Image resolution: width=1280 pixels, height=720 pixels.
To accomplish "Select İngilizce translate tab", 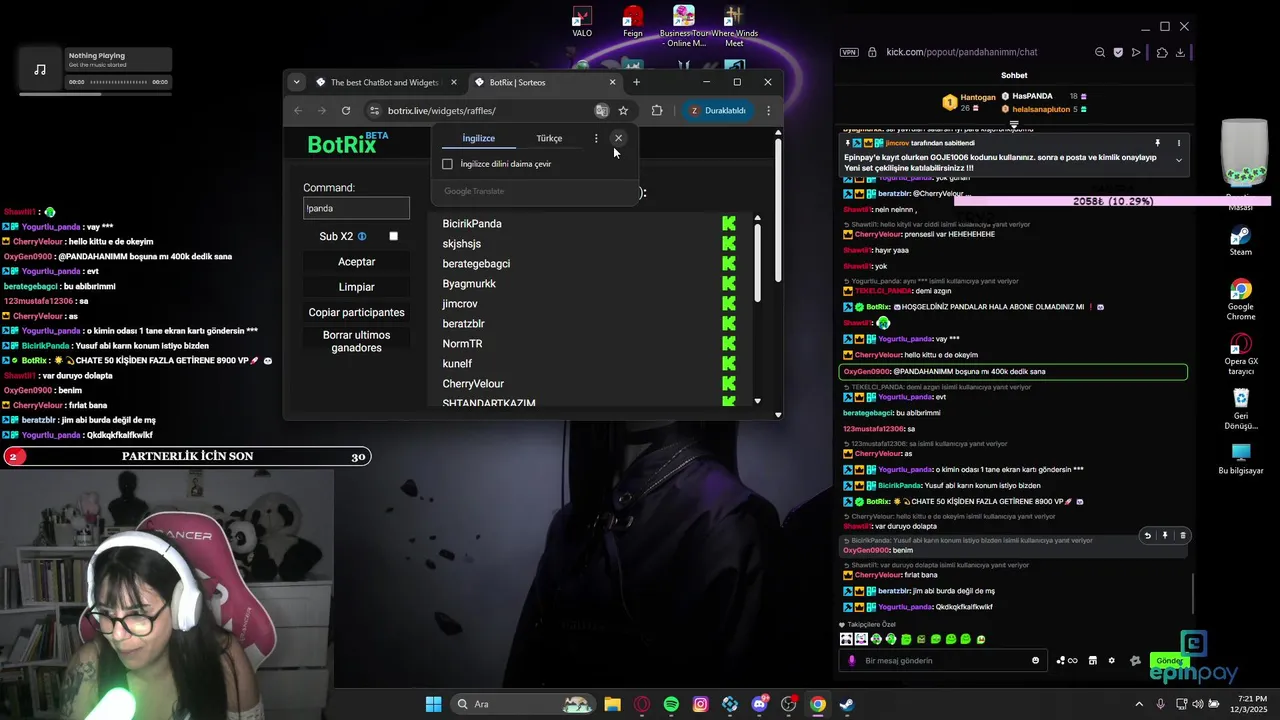I will tap(478, 139).
